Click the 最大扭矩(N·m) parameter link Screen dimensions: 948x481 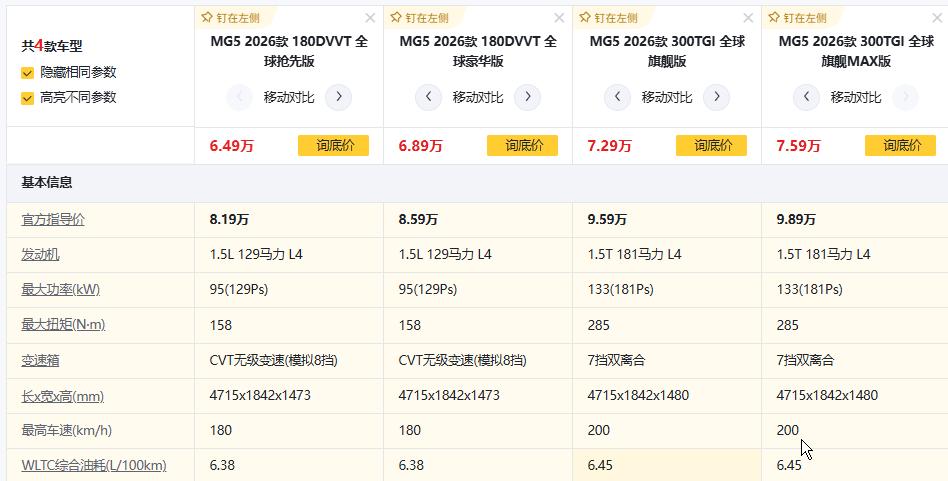pos(63,325)
